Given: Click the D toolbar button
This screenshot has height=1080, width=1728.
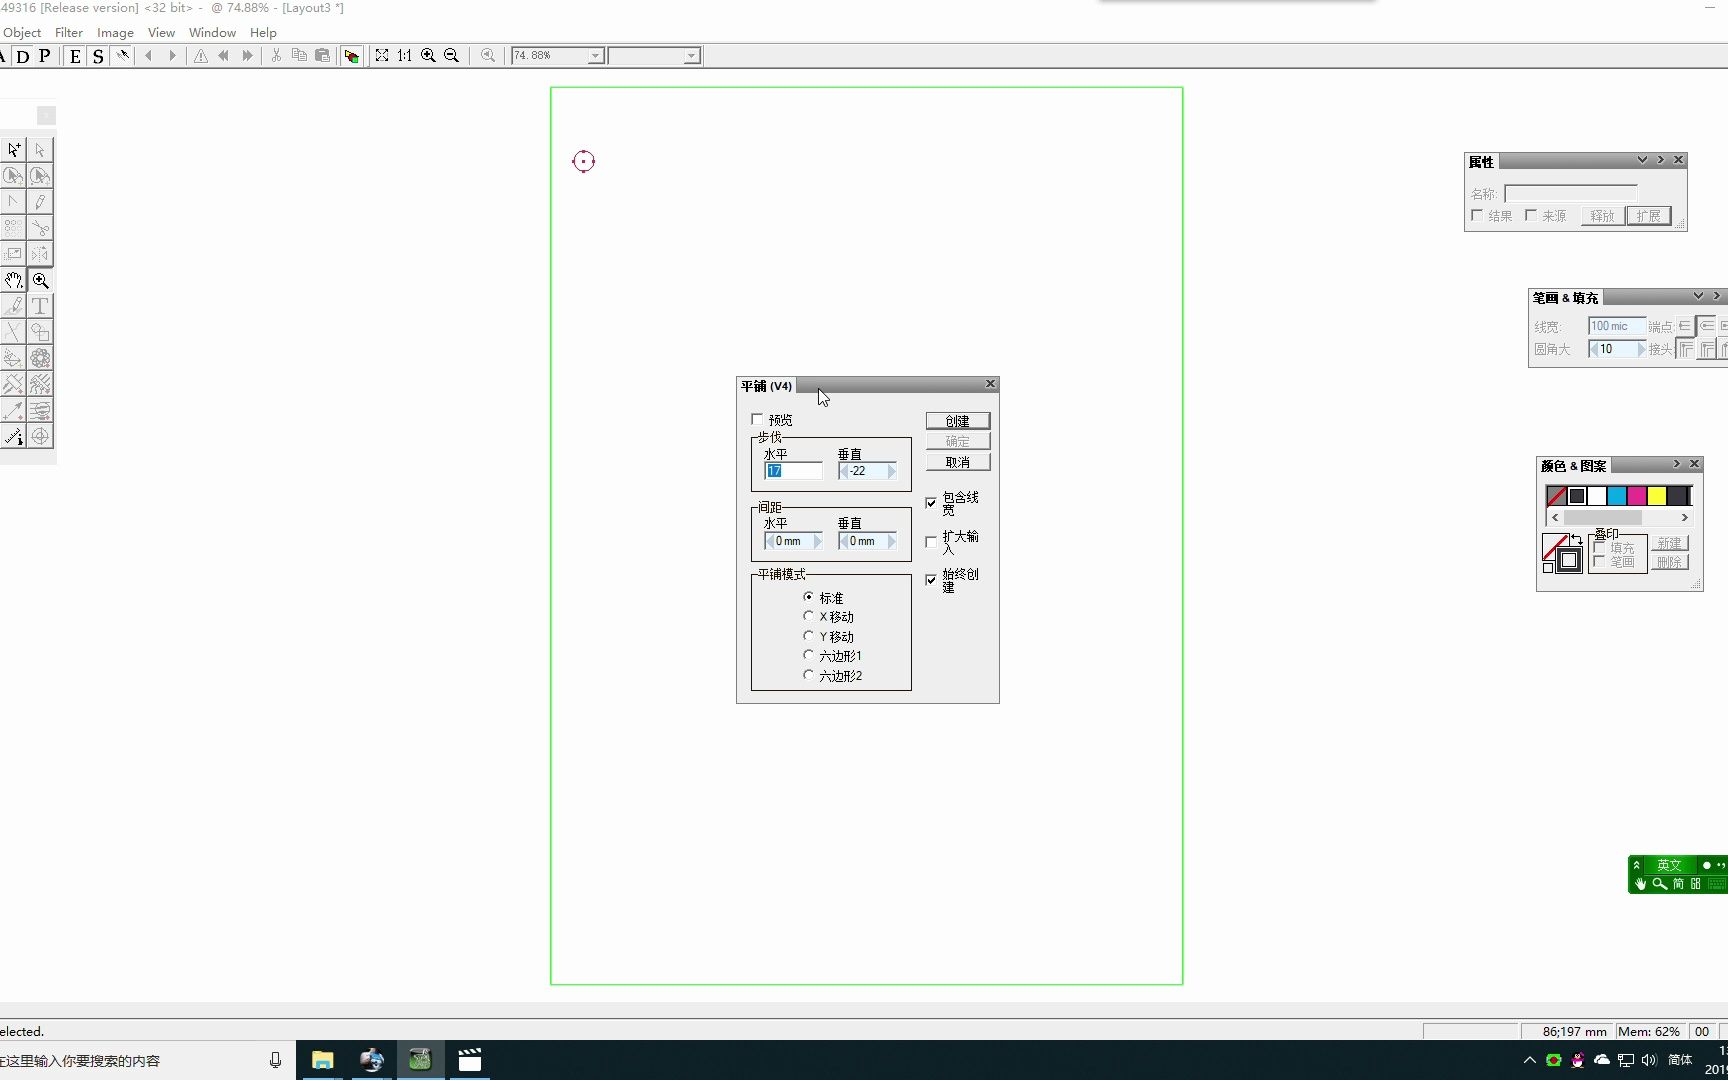Looking at the screenshot, I should [x=23, y=56].
